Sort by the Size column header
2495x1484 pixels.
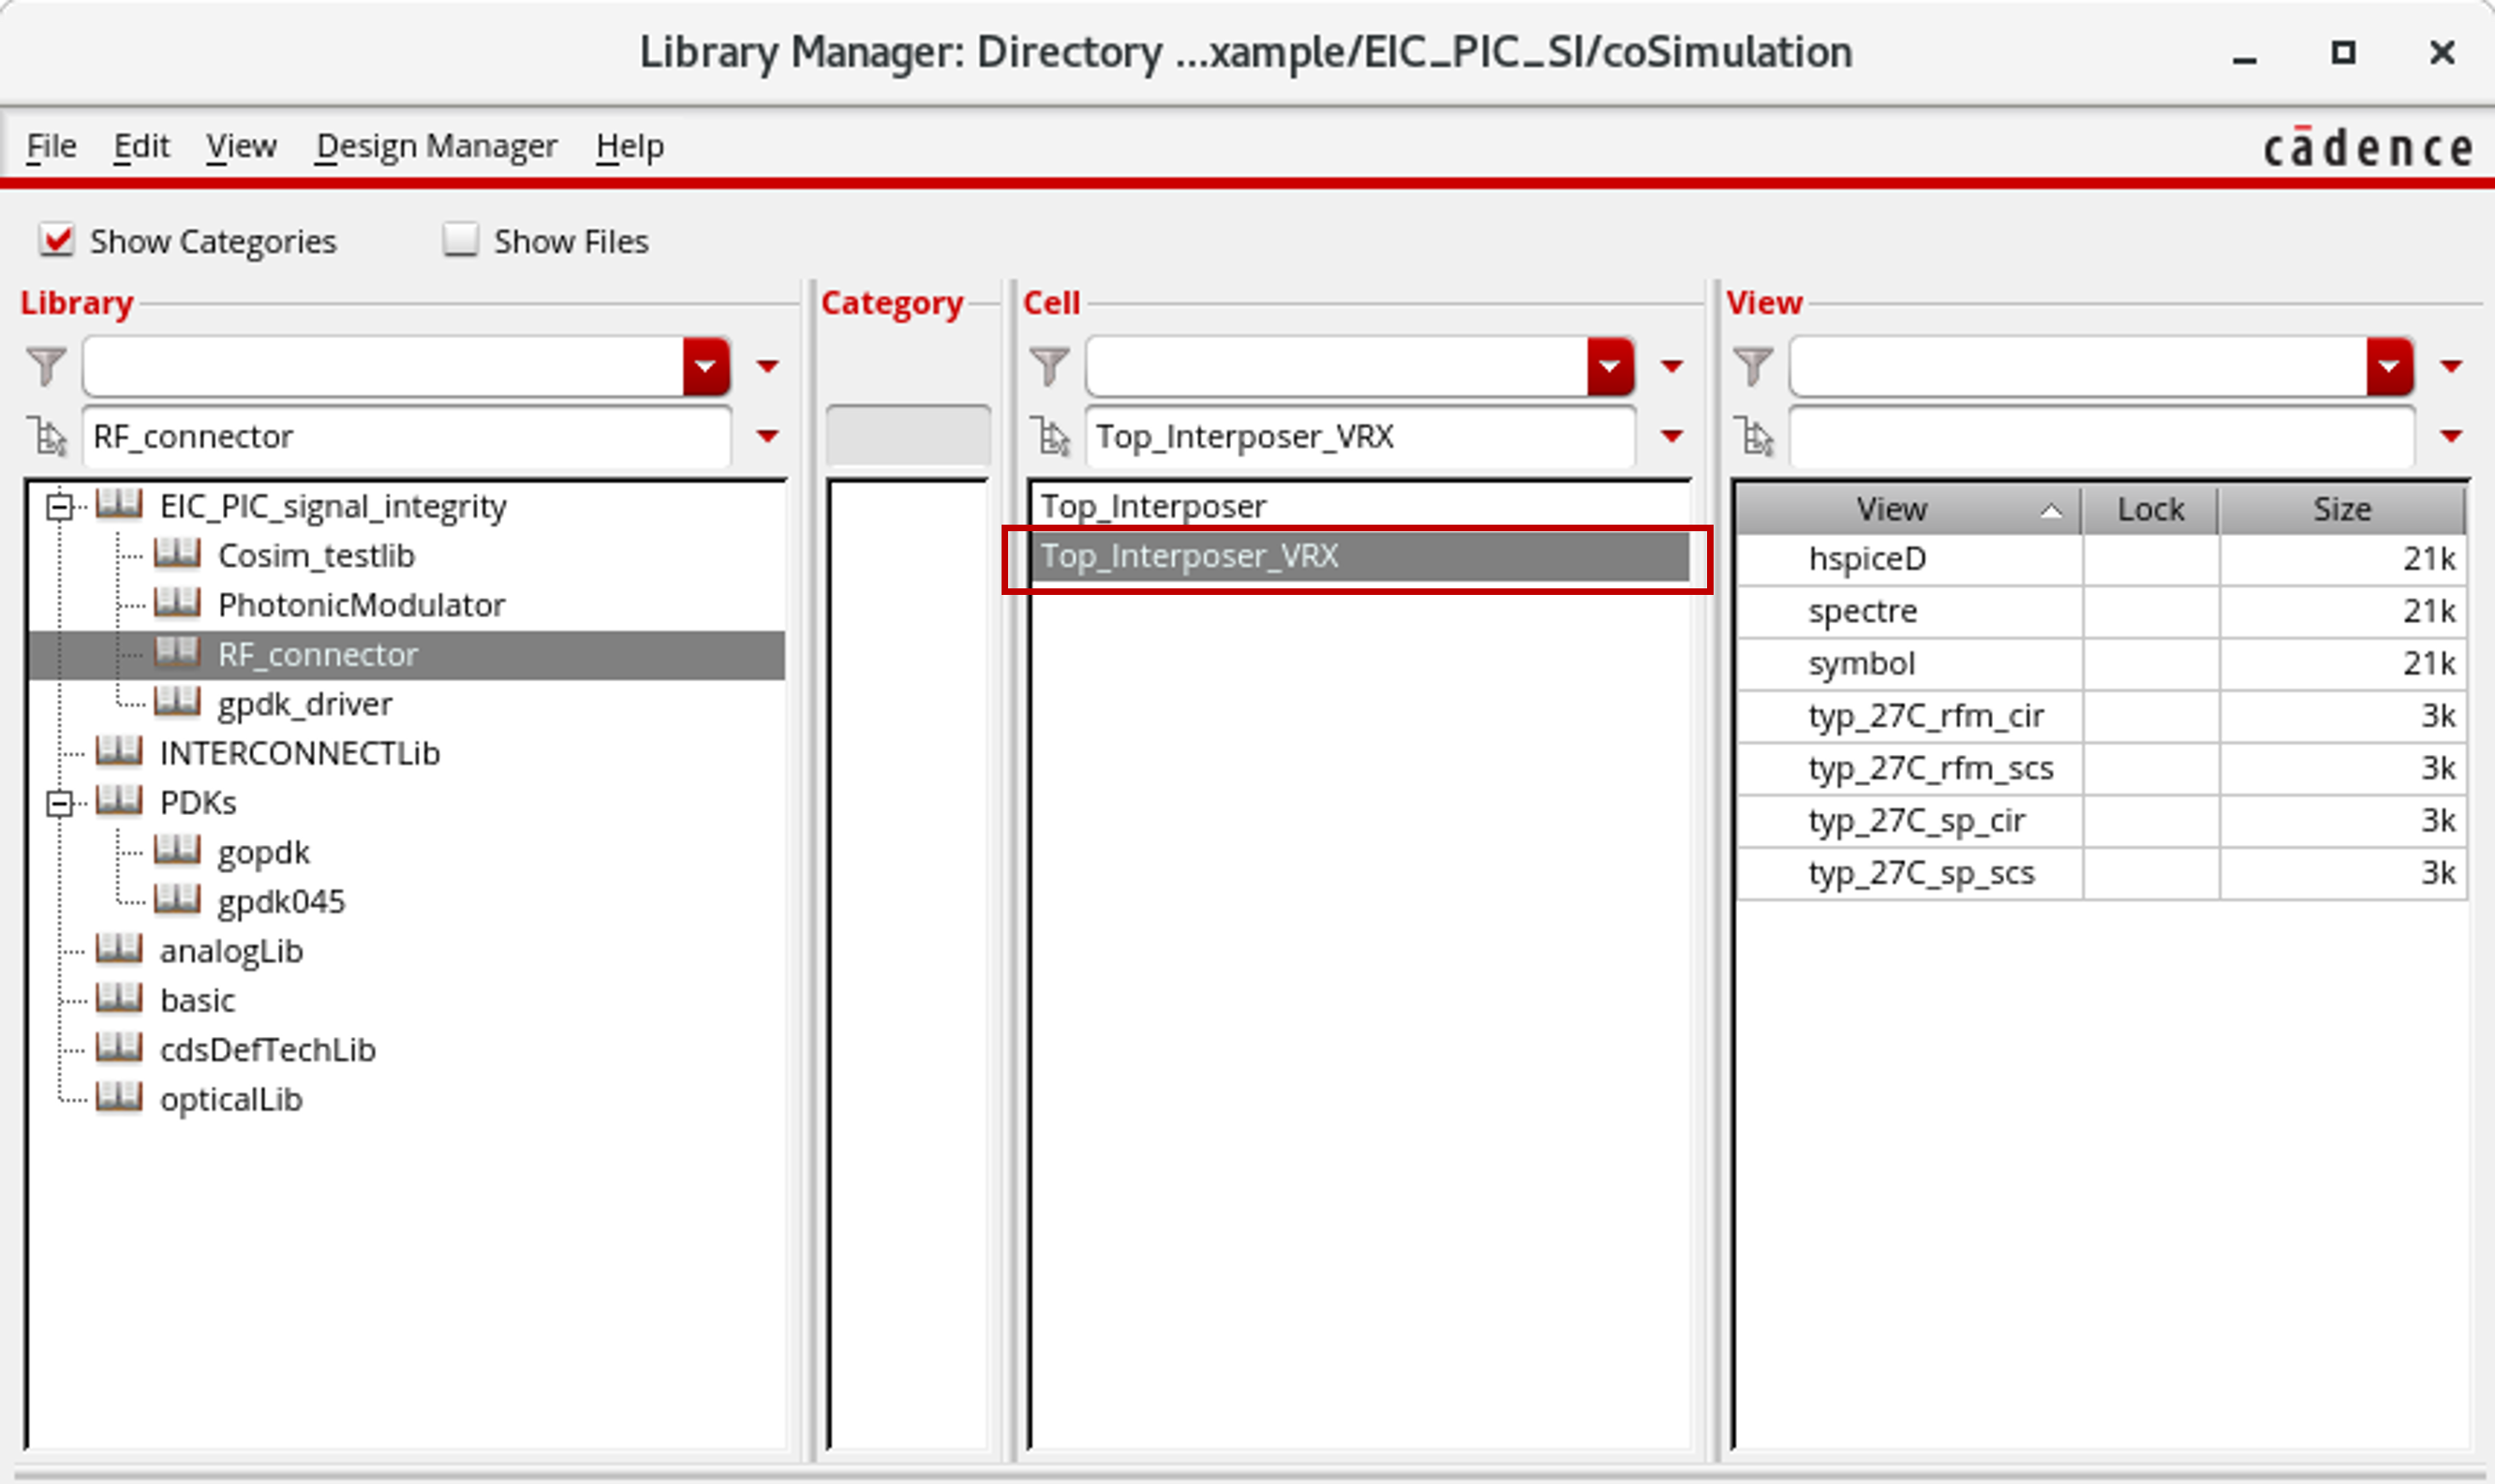tap(2342, 510)
